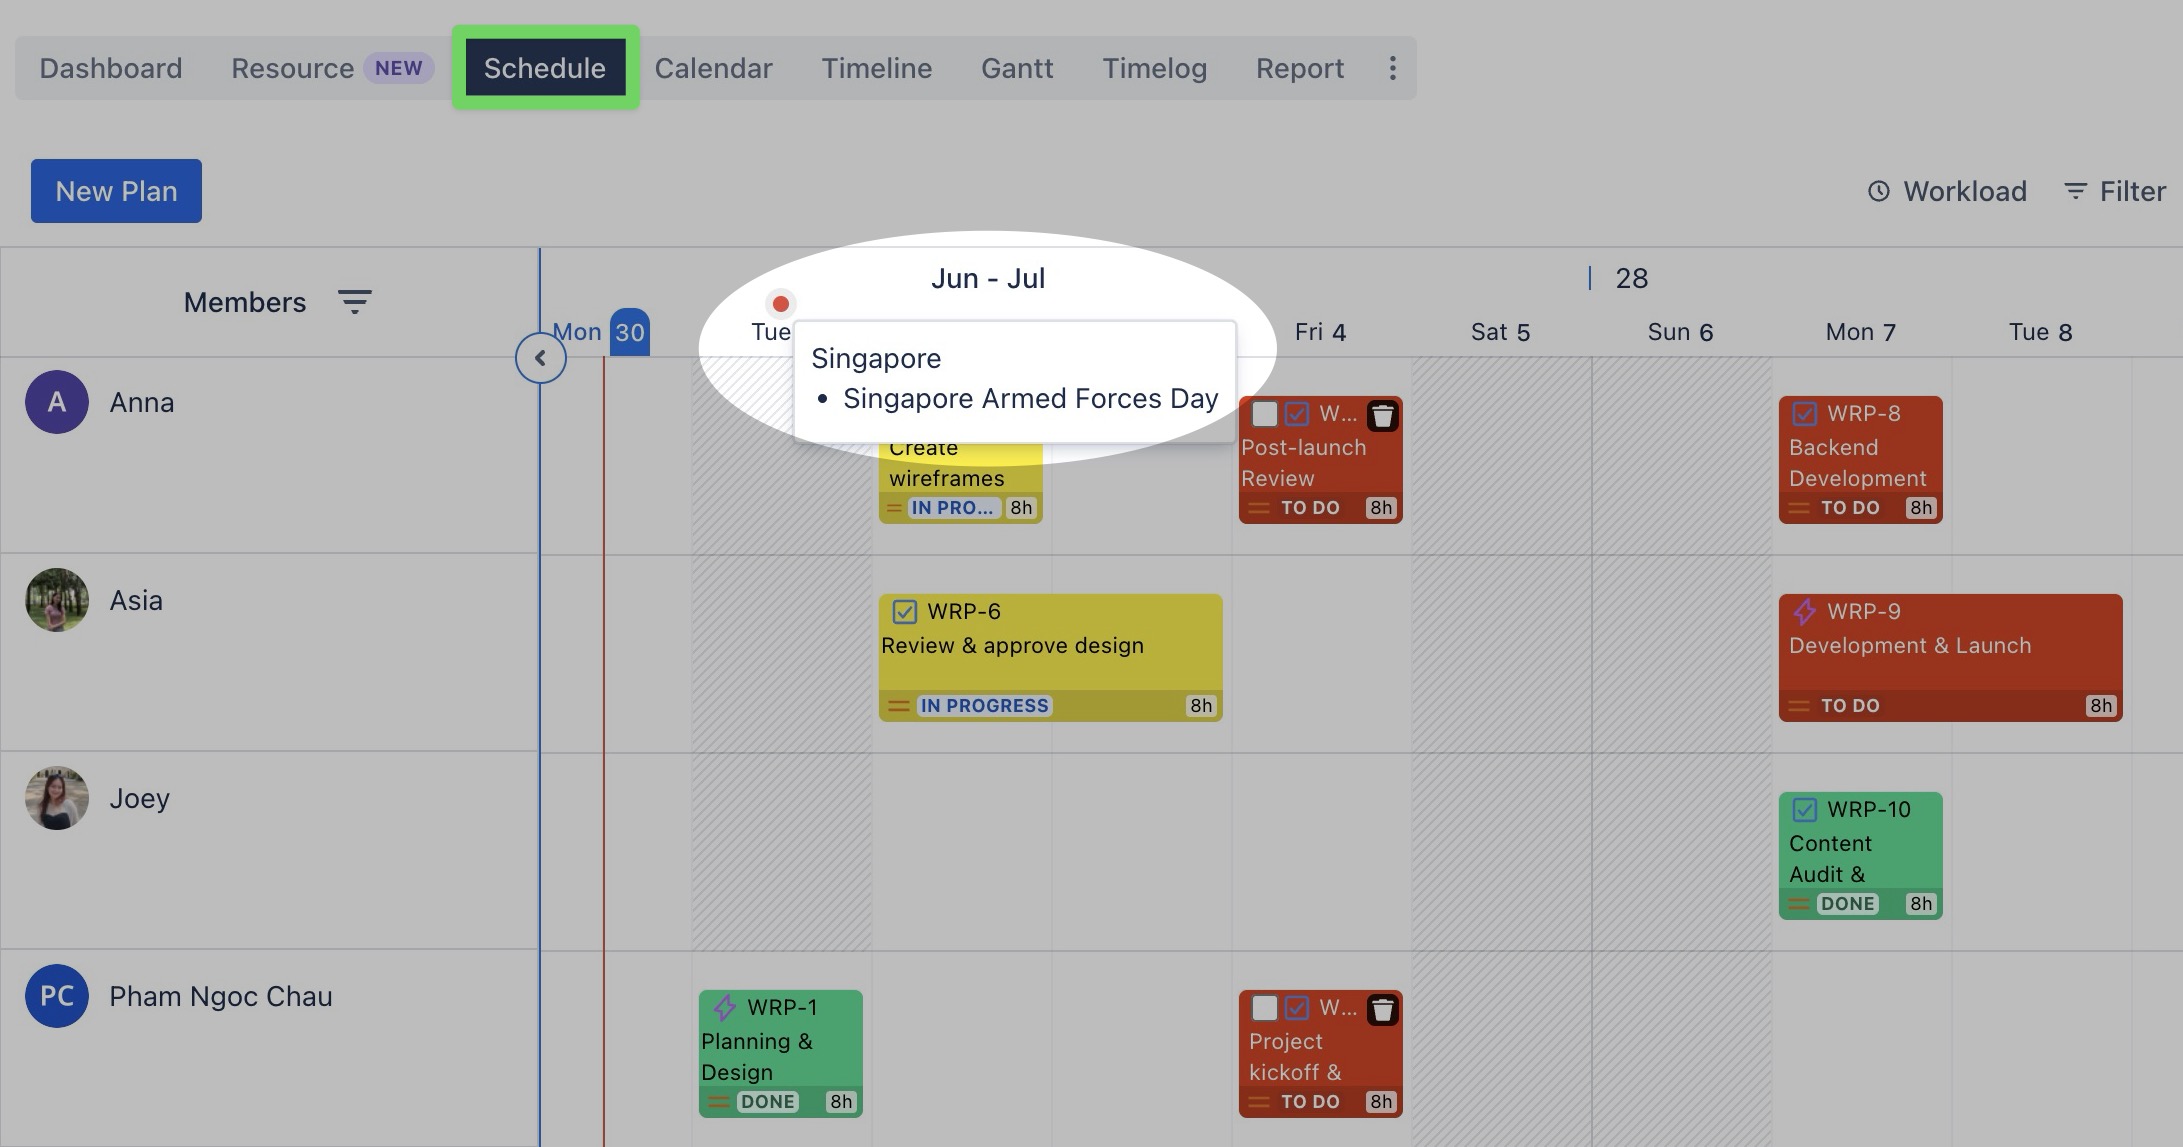Open the three-dot menu after Report

pos(1392,68)
